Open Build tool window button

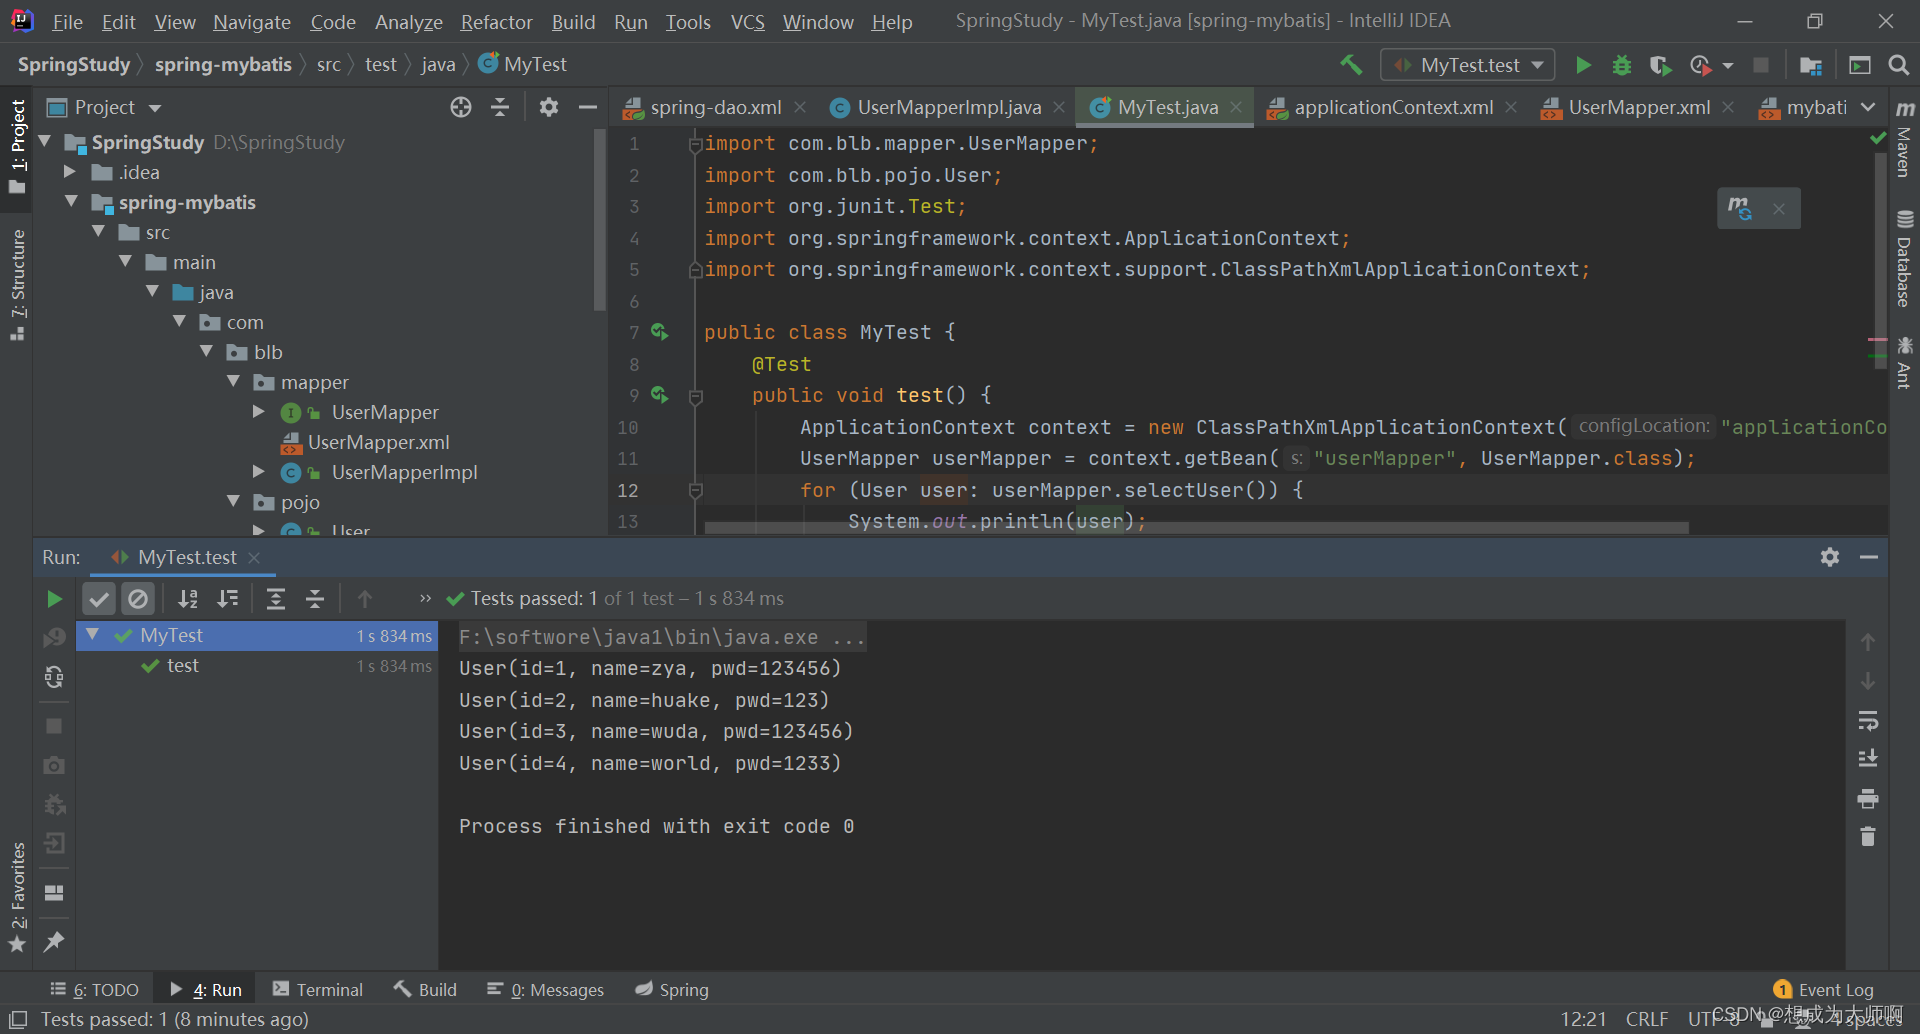point(426,989)
